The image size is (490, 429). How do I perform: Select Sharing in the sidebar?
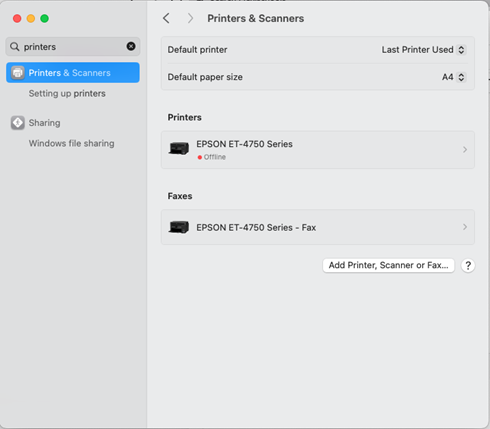(44, 123)
